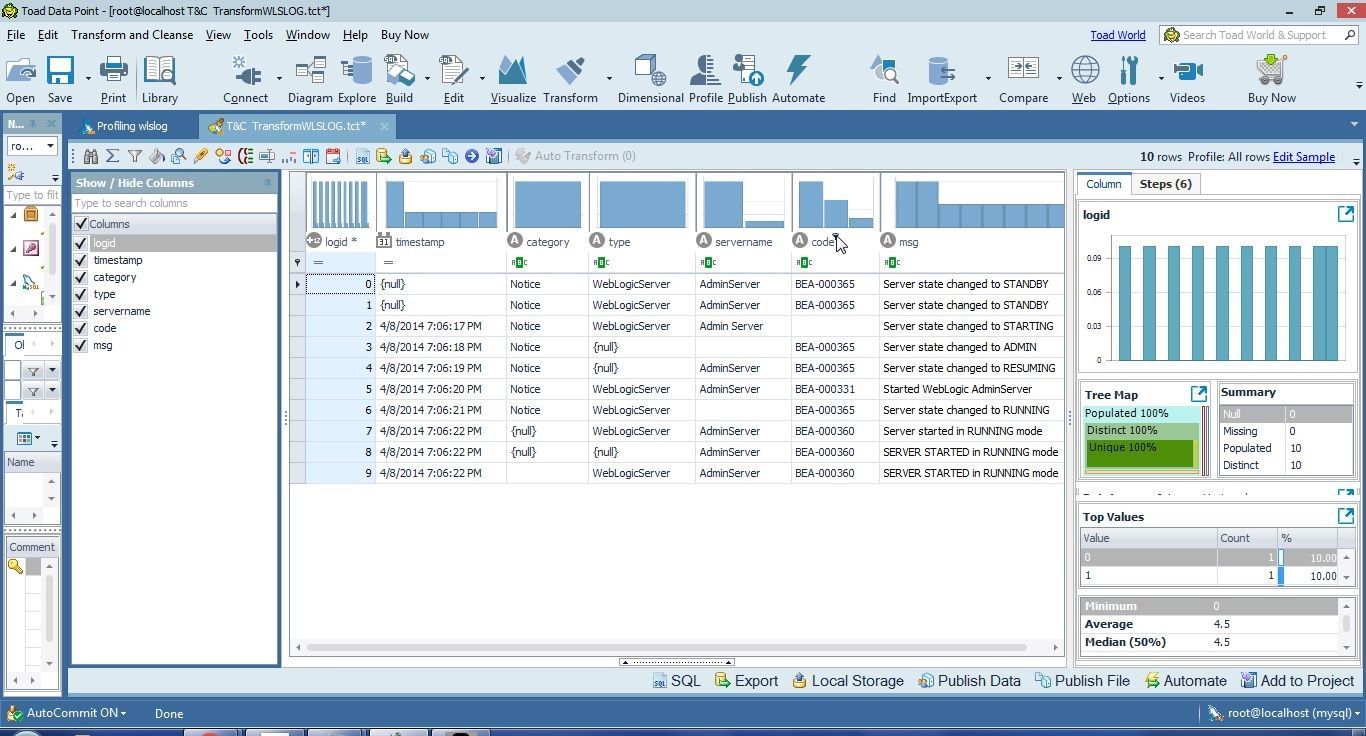The image size is (1366, 736).
Task: Click the Publish Data button
Action: (969, 681)
